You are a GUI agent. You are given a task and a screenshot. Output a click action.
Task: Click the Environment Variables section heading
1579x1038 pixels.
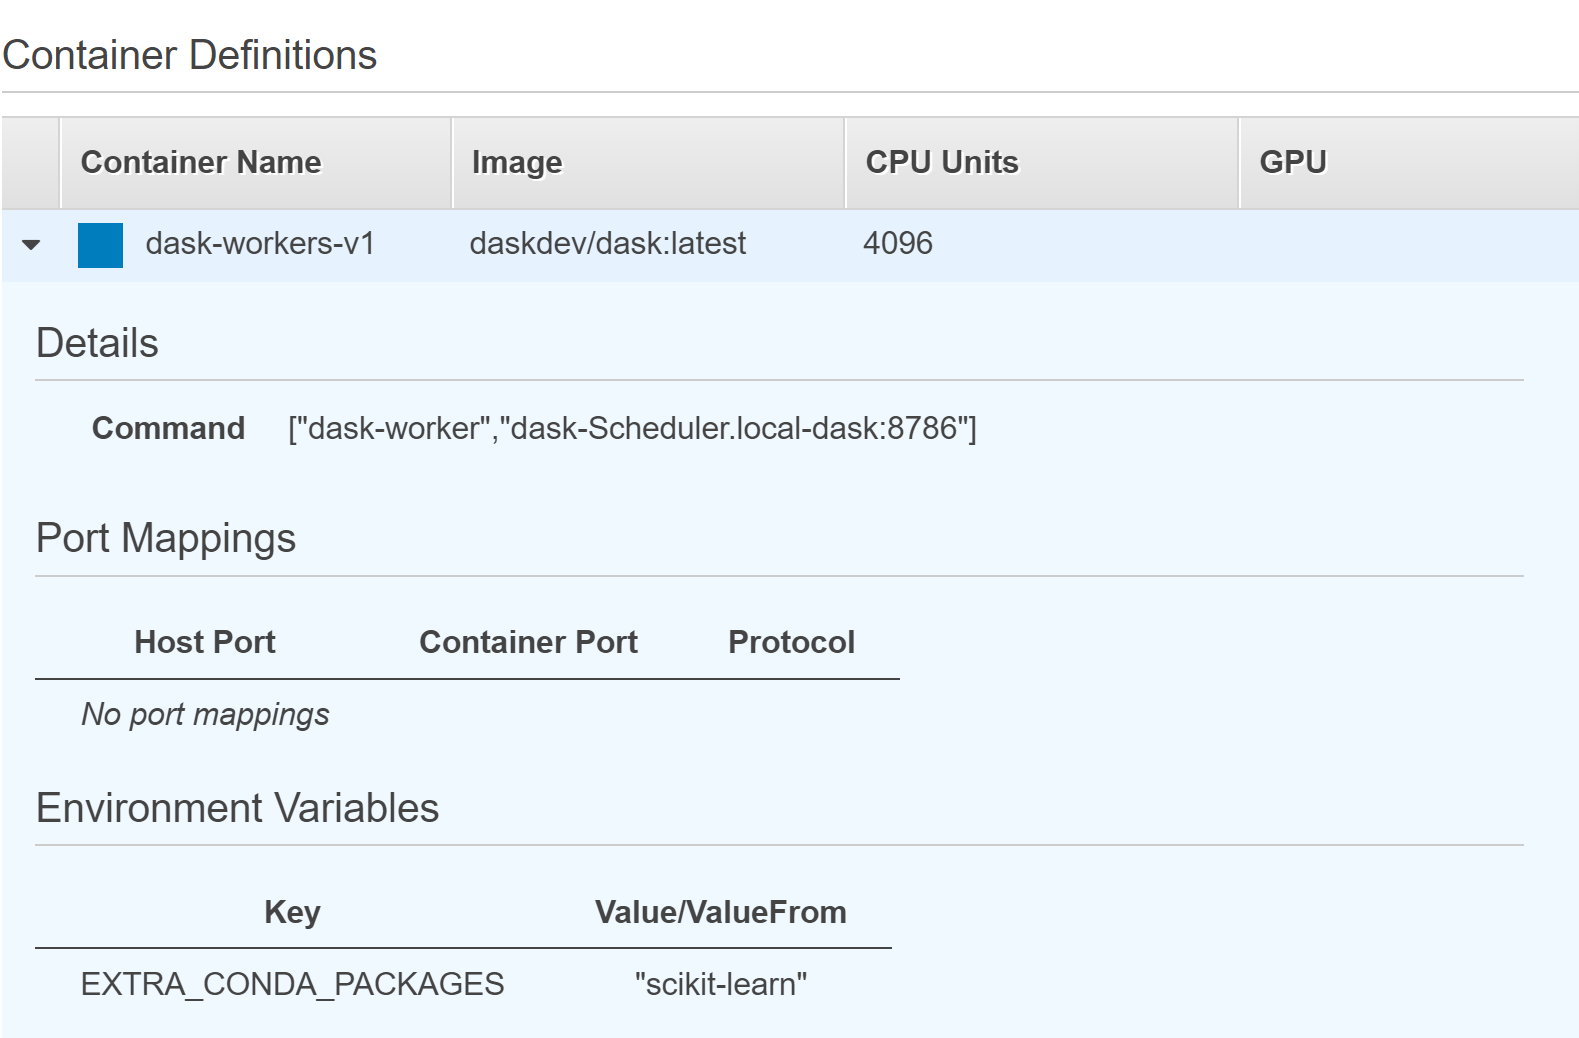(237, 808)
